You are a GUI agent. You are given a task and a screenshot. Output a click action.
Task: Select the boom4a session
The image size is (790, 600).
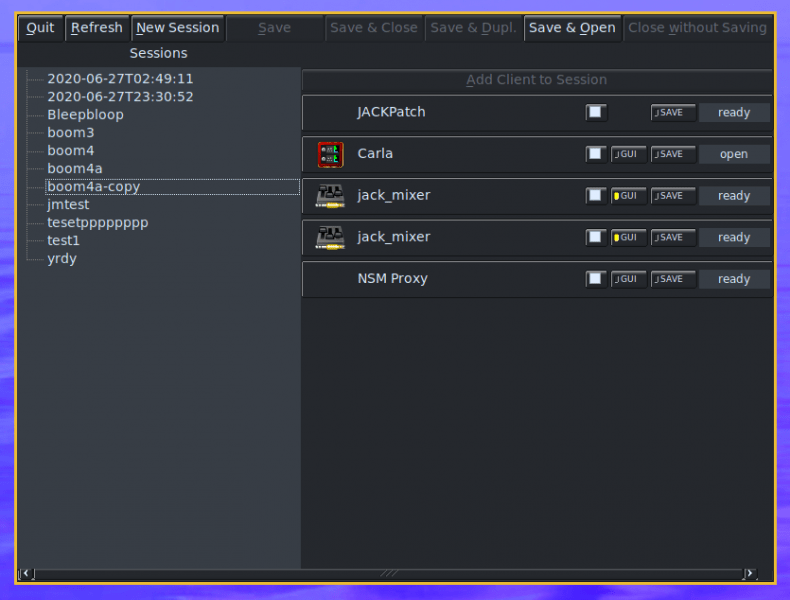(x=75, y=169)
